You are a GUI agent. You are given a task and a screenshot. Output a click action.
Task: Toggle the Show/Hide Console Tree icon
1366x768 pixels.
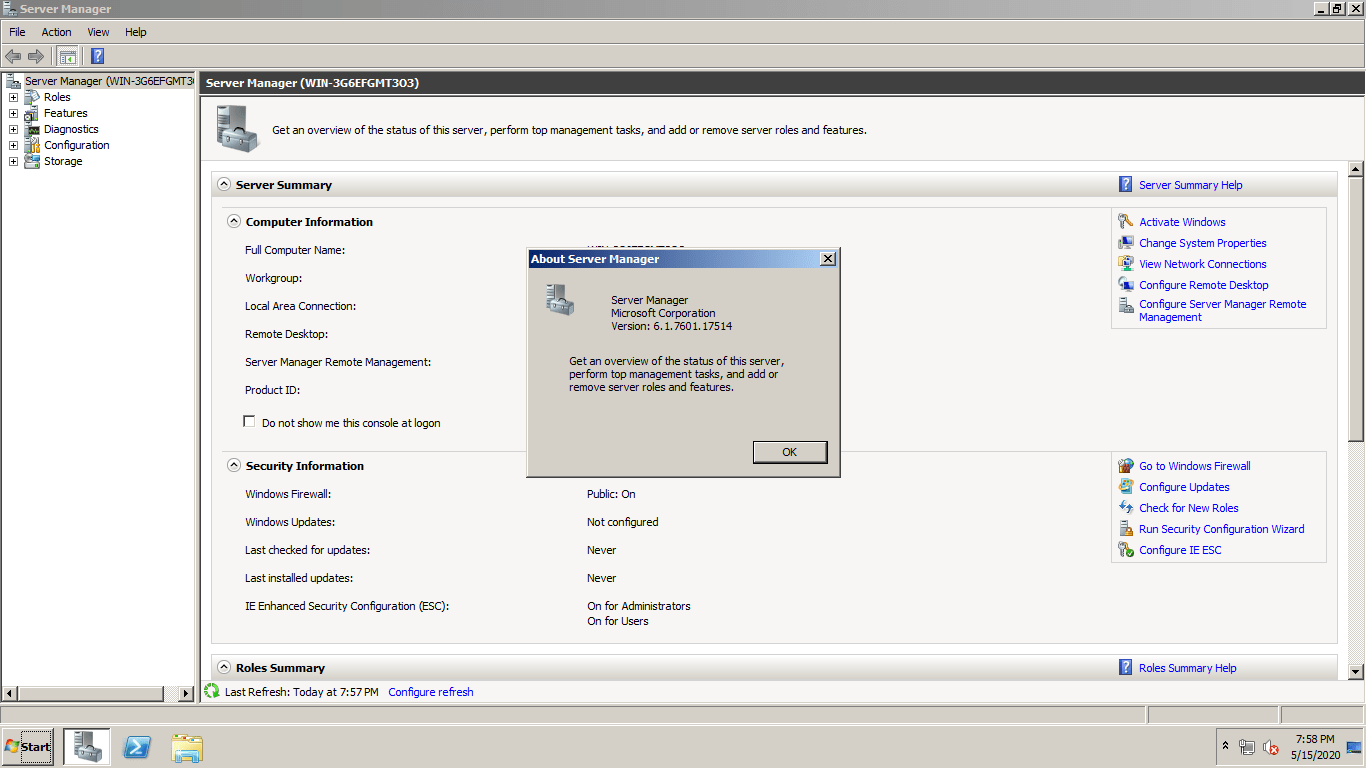67,56
